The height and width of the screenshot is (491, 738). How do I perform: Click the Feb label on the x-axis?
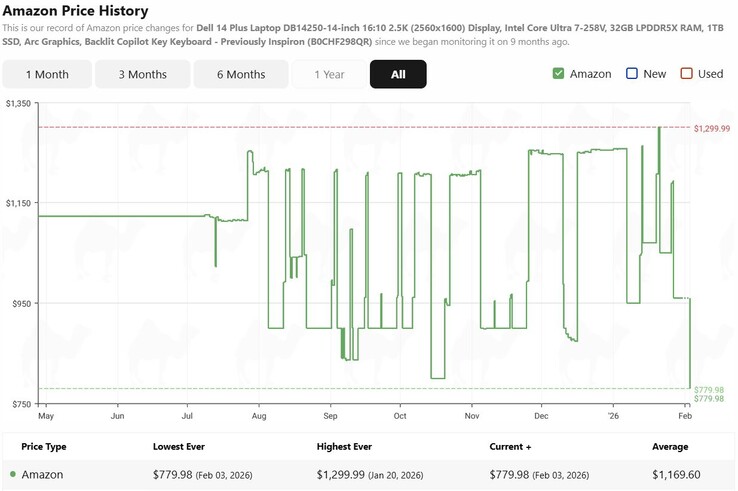(685, 416)
